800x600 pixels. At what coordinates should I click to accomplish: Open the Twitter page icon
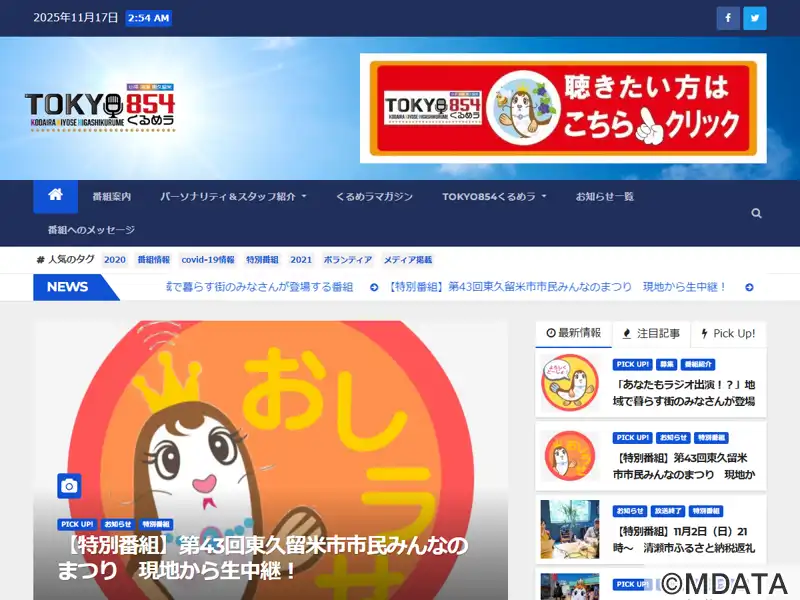pyautogui.click(x=754, y=18)
